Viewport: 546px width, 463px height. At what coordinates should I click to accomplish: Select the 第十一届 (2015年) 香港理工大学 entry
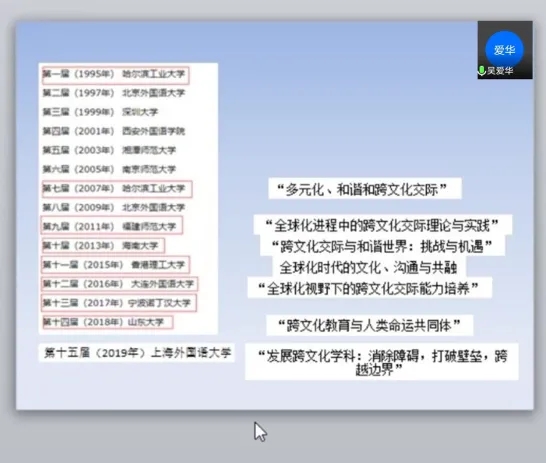coord(115,265)
